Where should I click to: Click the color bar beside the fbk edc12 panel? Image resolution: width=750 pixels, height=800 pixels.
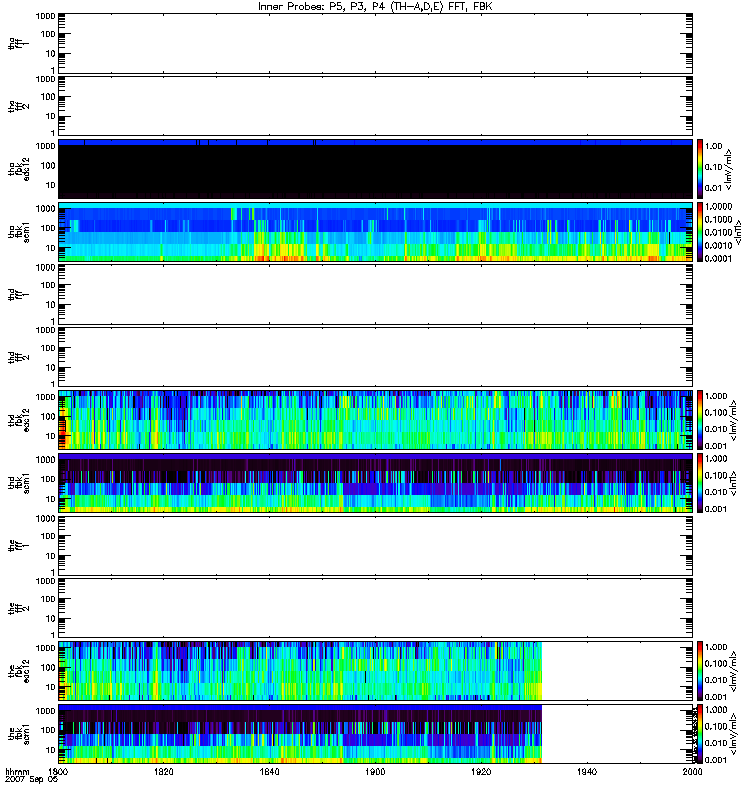[x=700, y=671]
